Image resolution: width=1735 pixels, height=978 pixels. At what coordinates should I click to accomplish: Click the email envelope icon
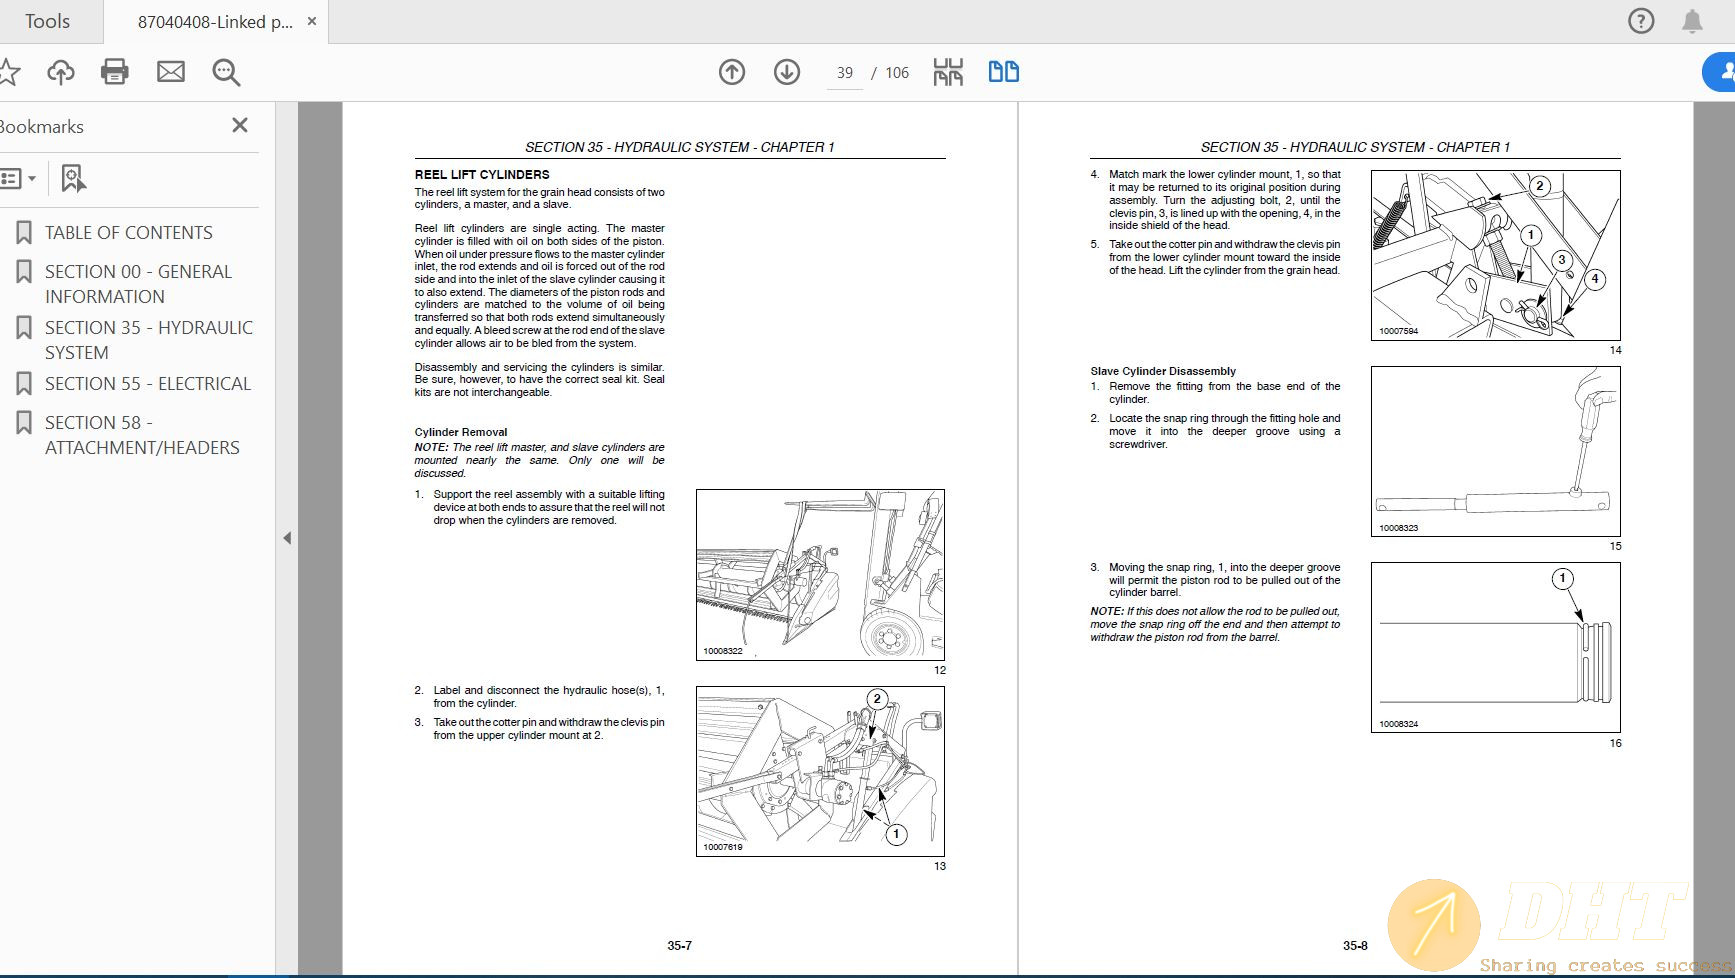tap(171, 72)
